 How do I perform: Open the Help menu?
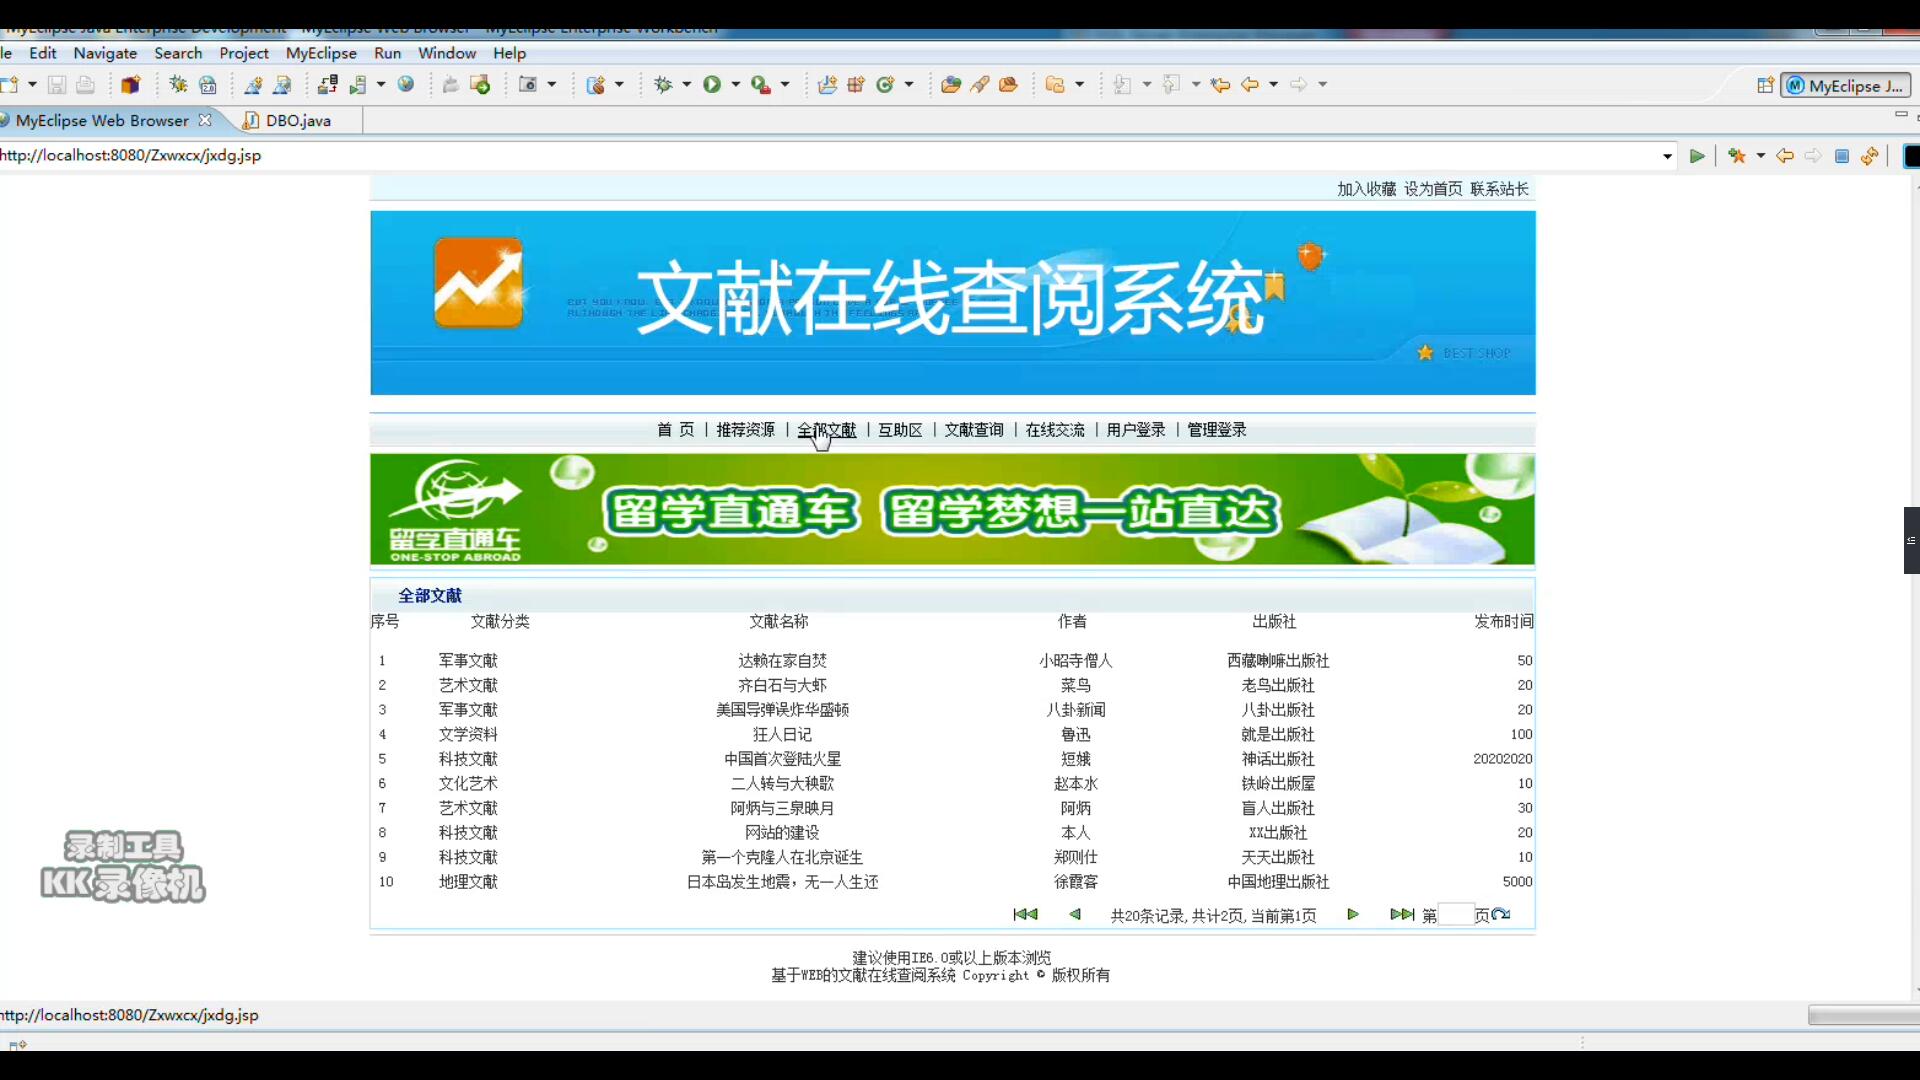[509, 53]
